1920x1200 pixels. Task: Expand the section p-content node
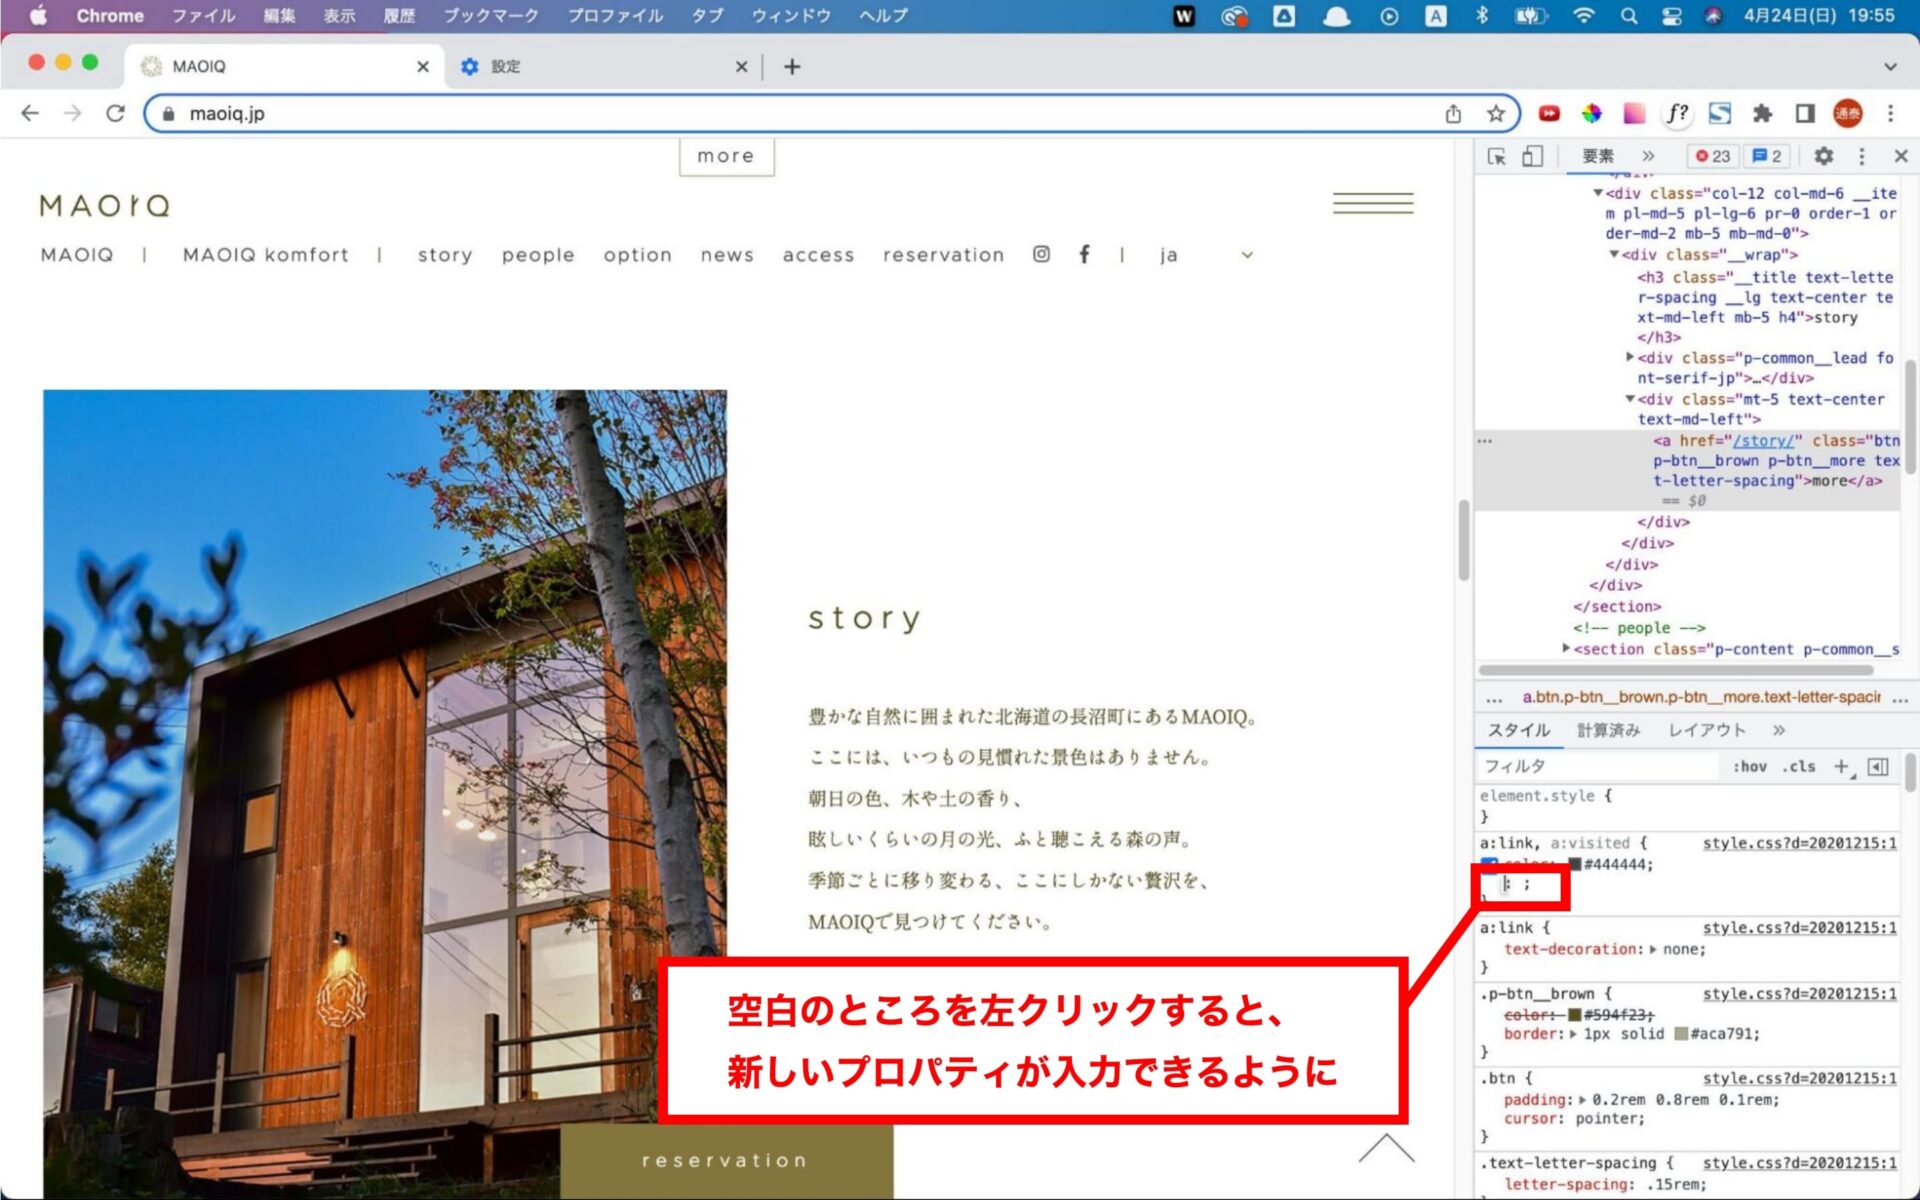tap(1566, 648)
